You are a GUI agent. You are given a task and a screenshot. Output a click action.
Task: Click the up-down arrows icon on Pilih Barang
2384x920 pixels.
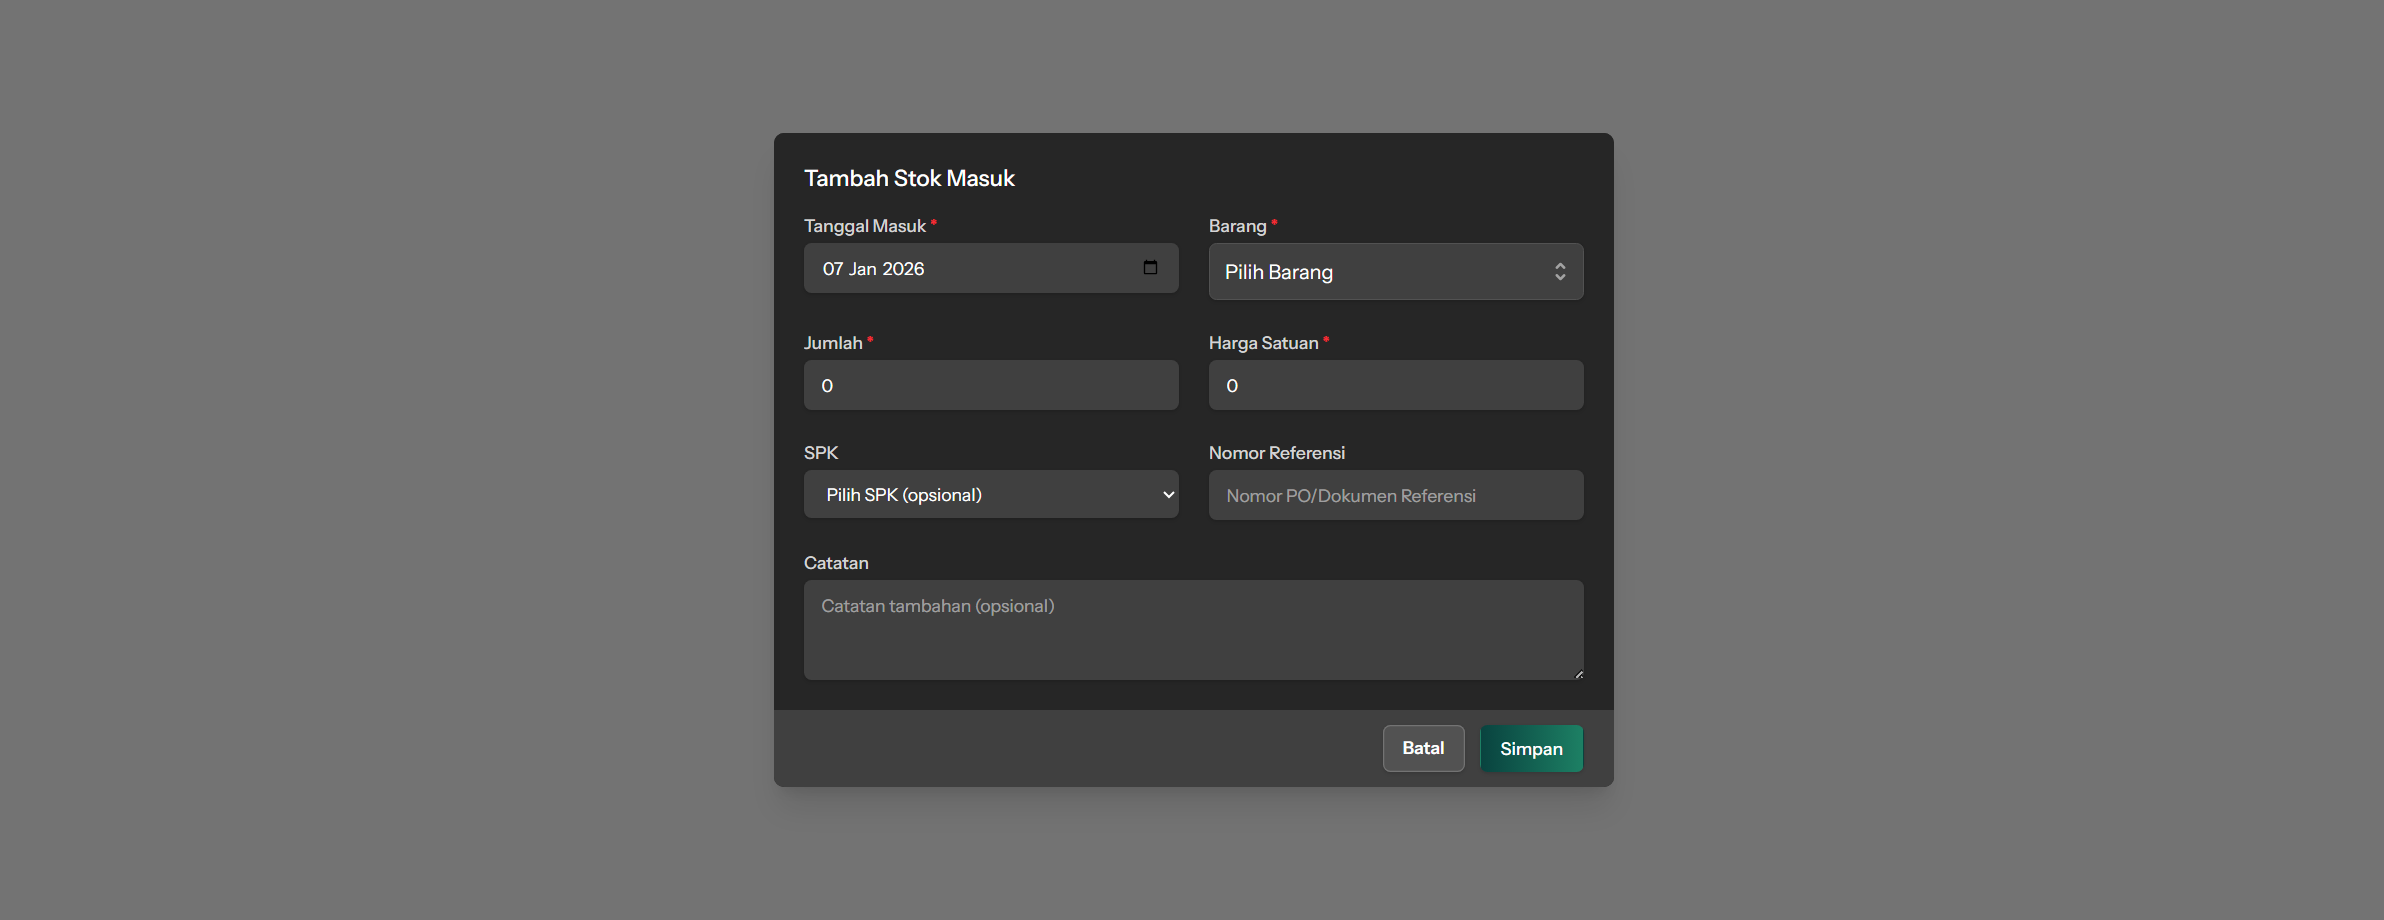point(1559,272)
